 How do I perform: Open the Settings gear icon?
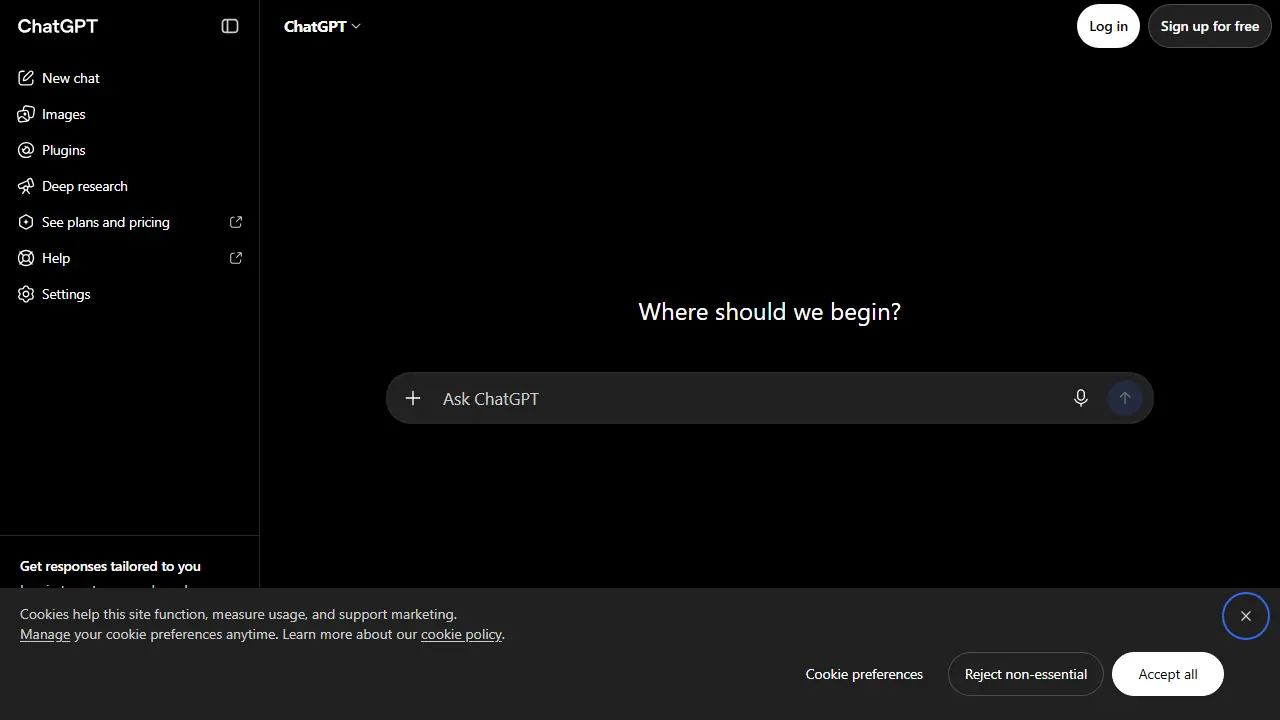tap(26, 294)
